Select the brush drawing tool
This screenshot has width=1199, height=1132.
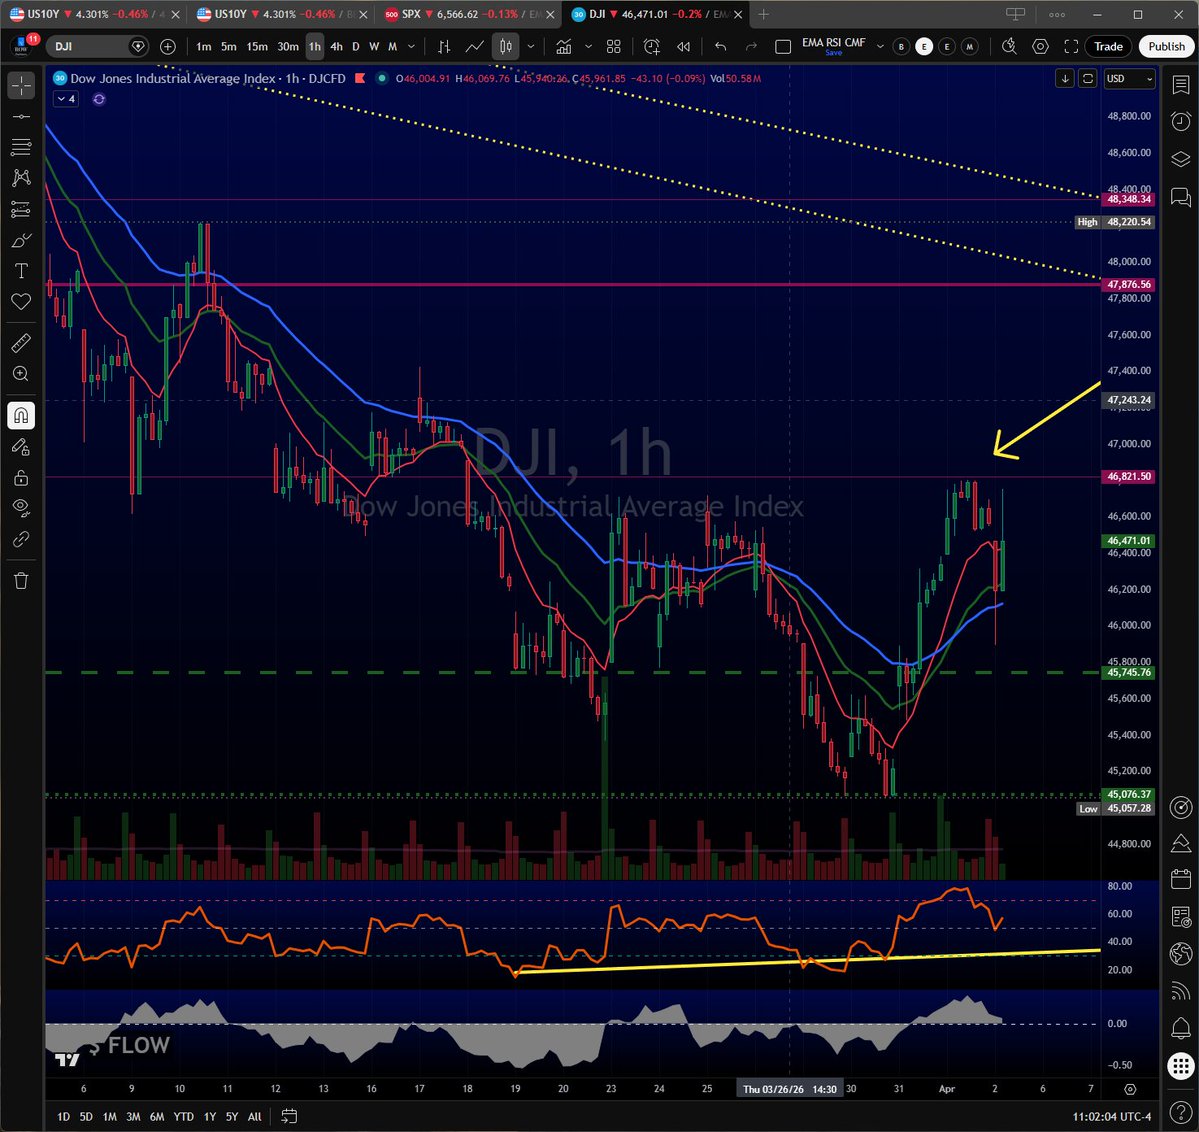pyautogui.click(x=21, y=240)
